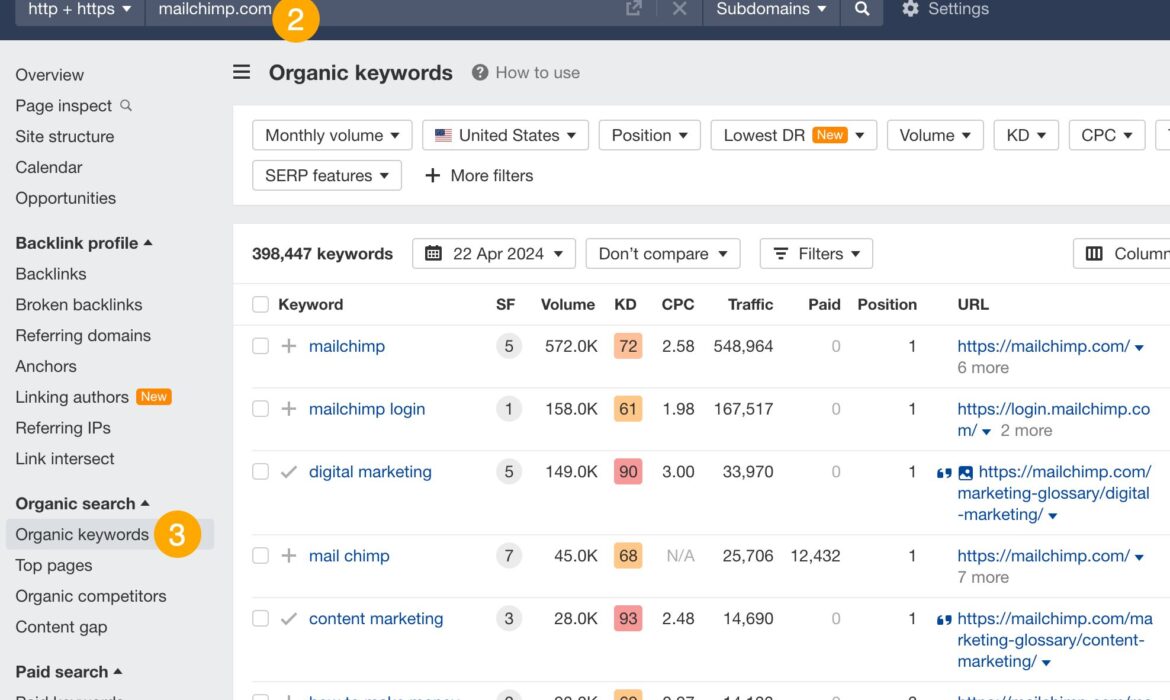Open SERP features count 1 for mailchimp login
1170x700 pixels.
(x=509, y=408)
